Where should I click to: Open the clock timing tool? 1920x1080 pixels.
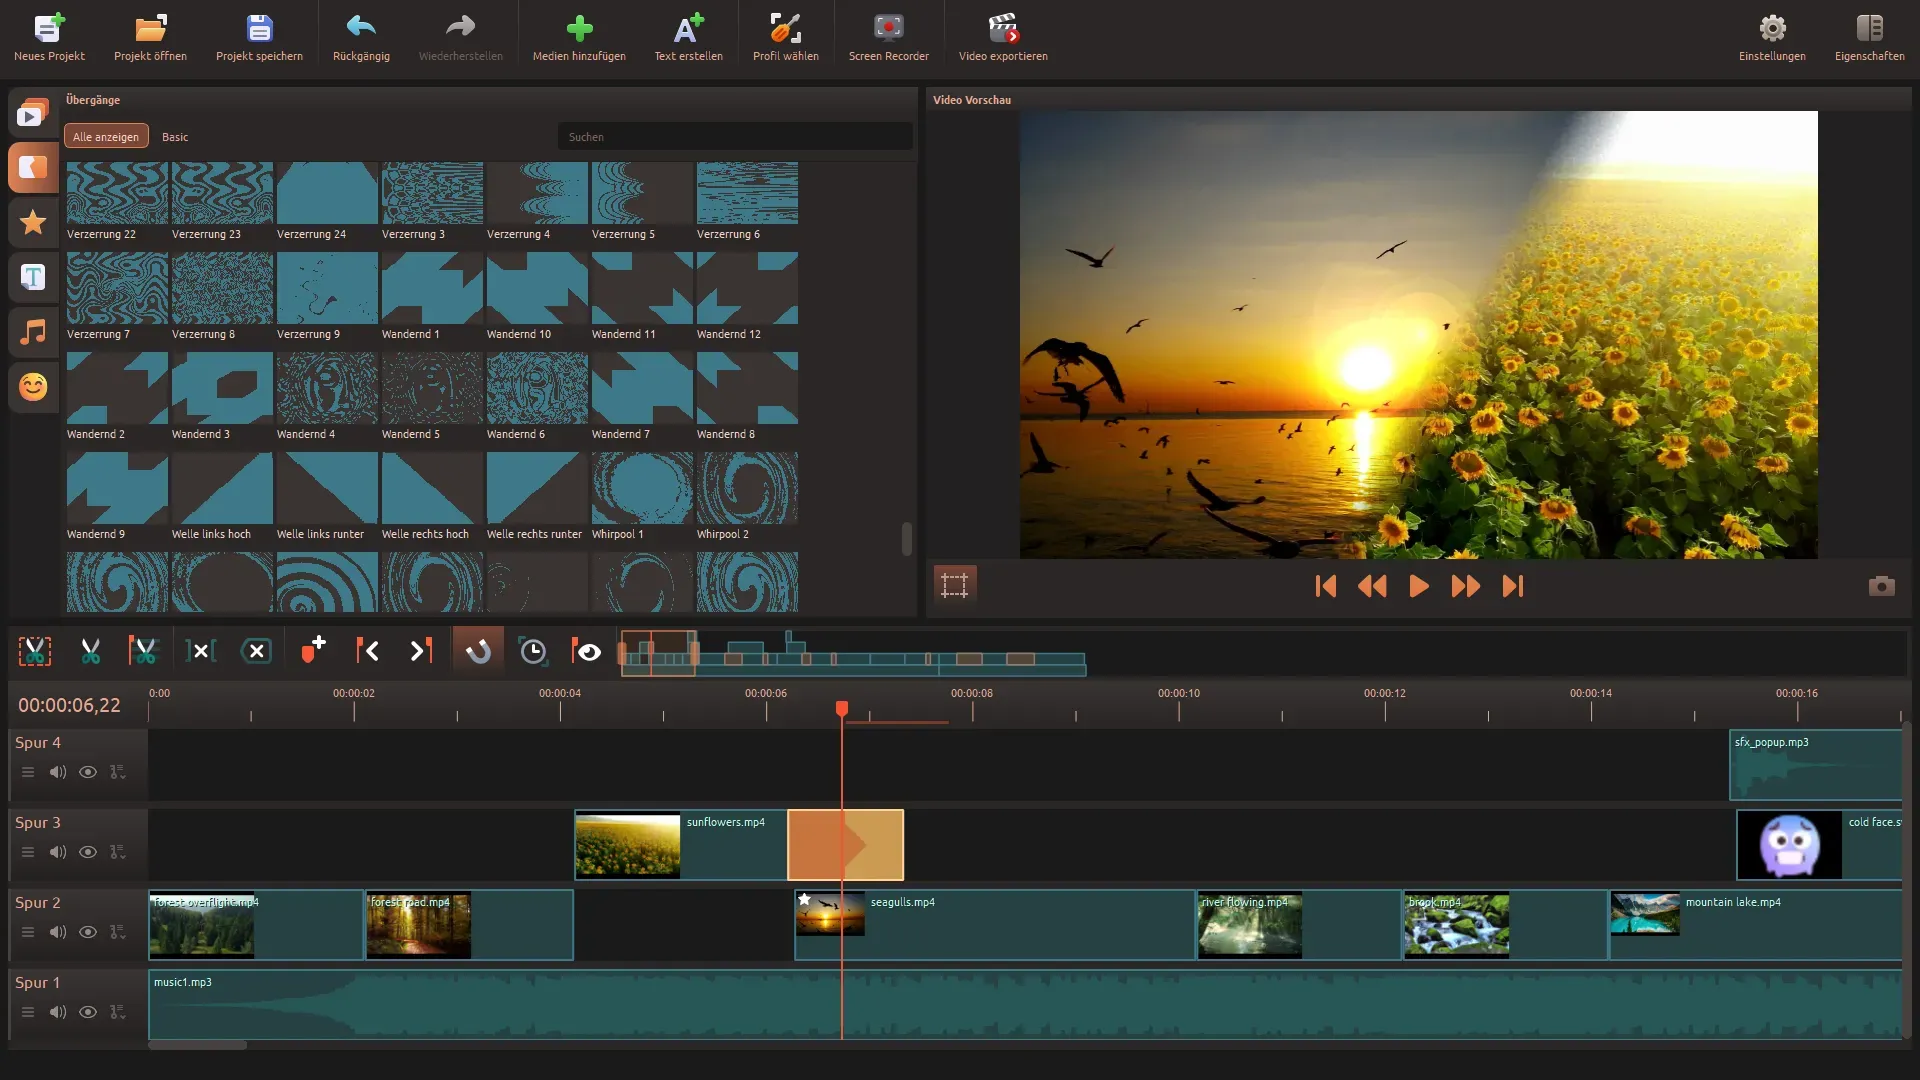533,651
